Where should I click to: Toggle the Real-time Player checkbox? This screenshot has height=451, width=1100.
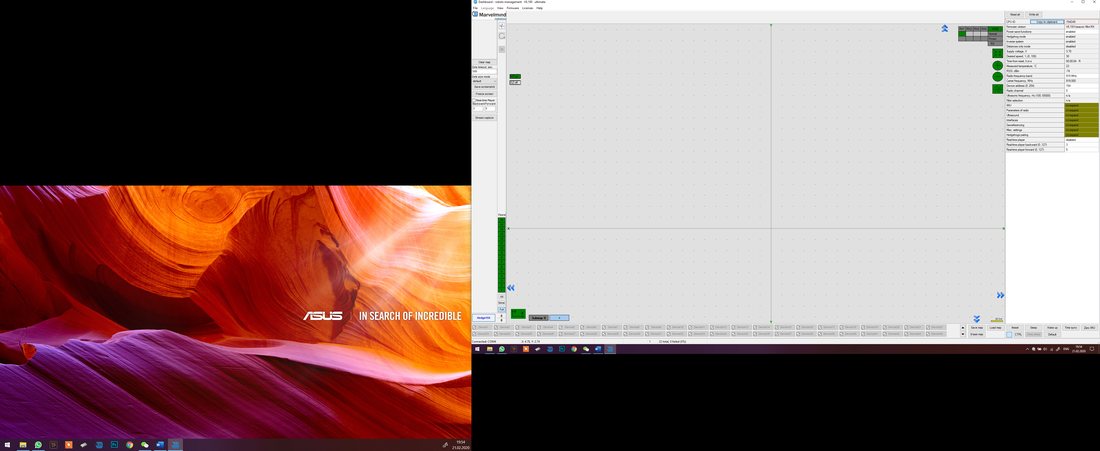pos(474,100)
